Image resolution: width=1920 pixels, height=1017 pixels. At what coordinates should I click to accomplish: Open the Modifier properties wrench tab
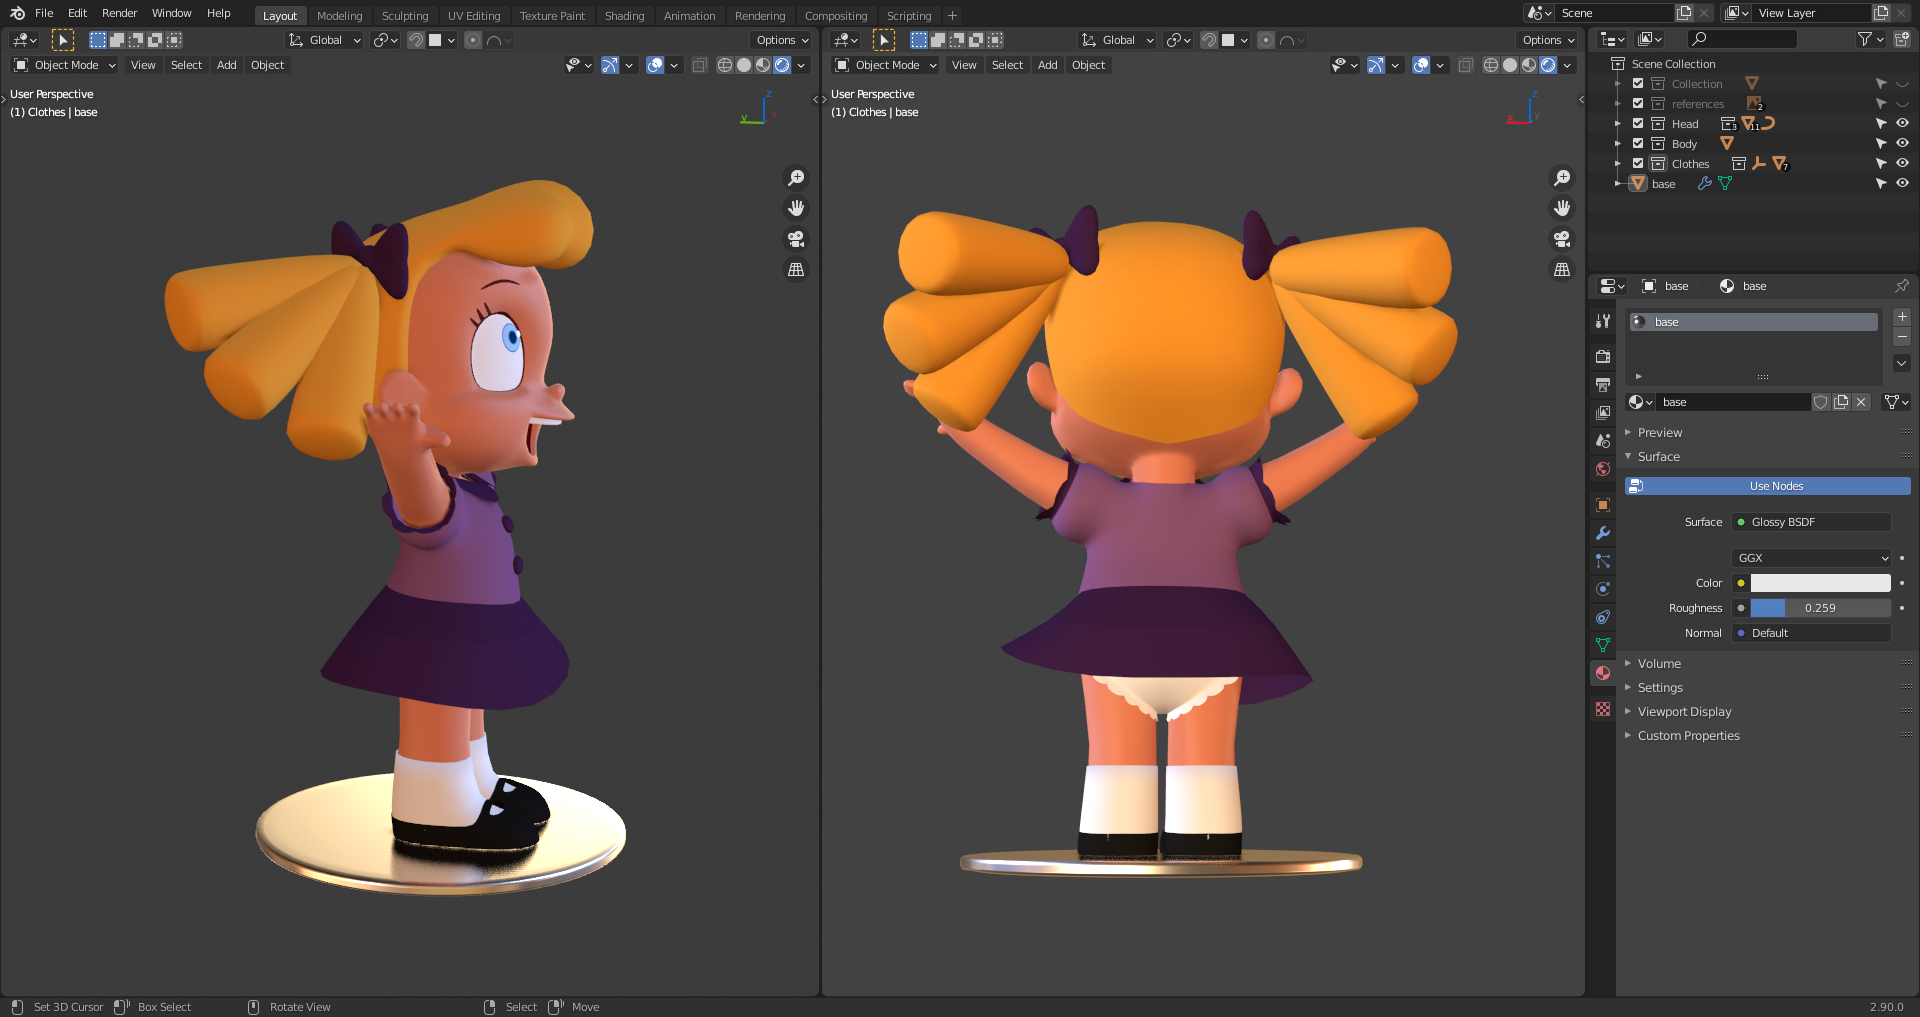(x=1603, y=533)
